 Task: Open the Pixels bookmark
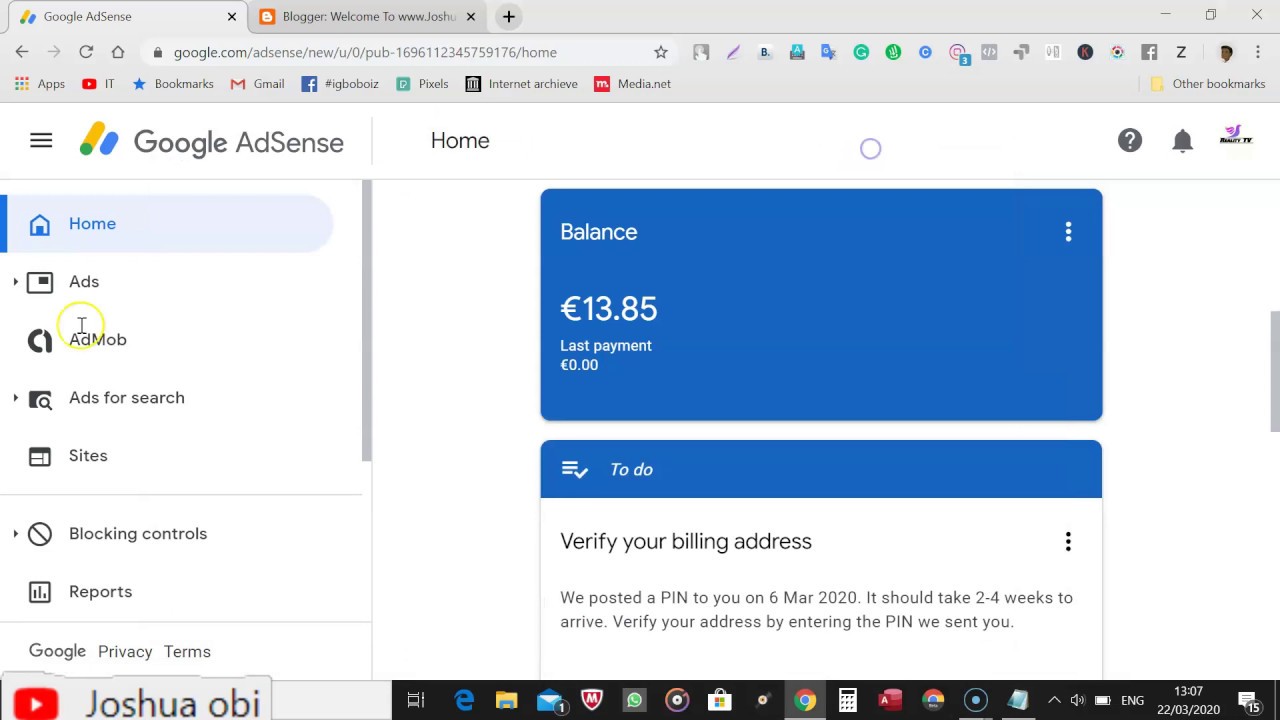coord(421,84)
